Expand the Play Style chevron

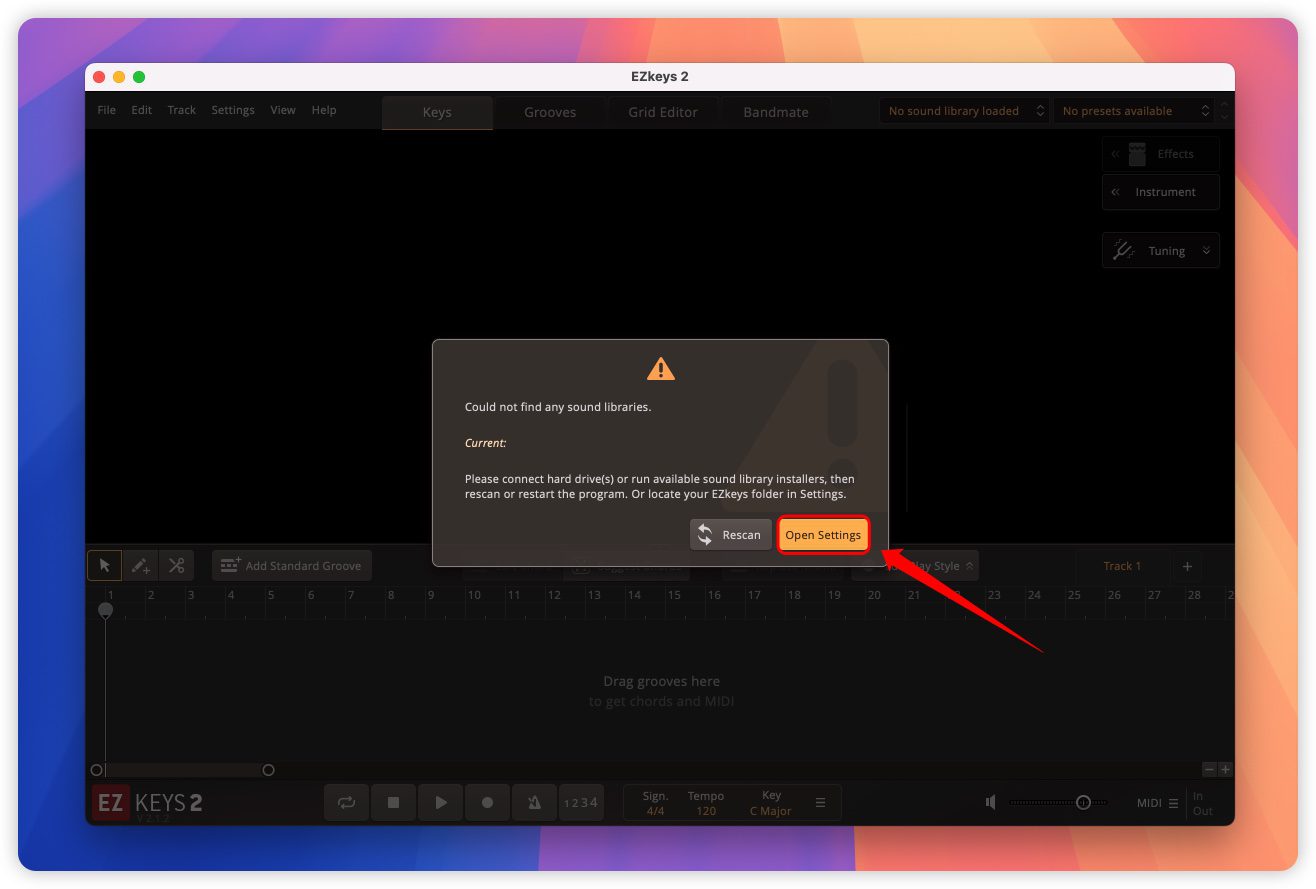(969, 566)
